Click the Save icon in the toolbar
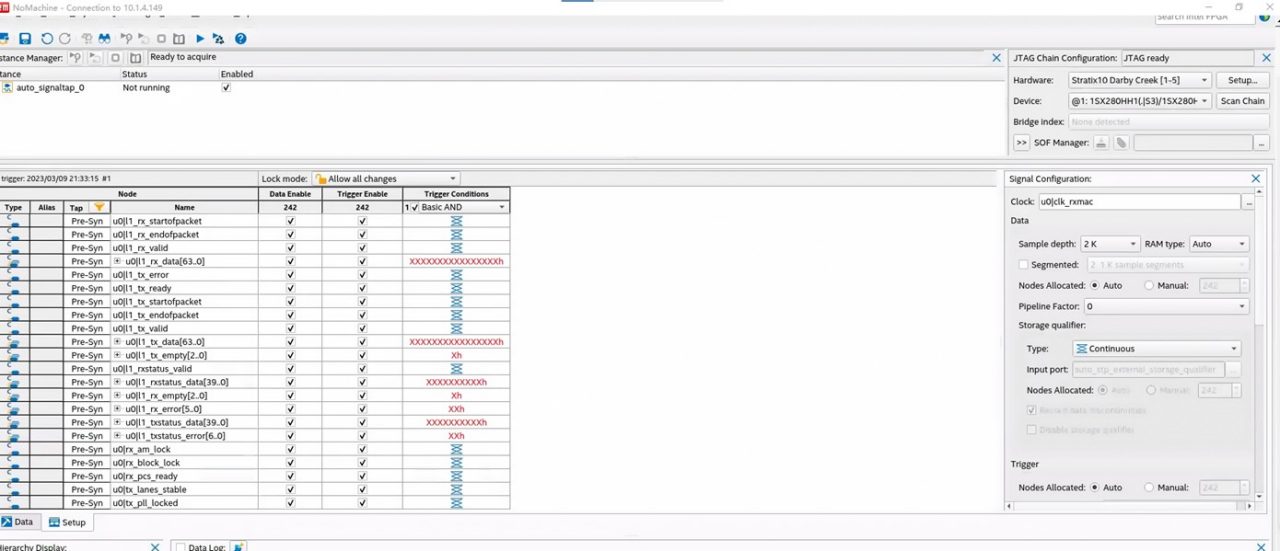 [x=25, y=39]
